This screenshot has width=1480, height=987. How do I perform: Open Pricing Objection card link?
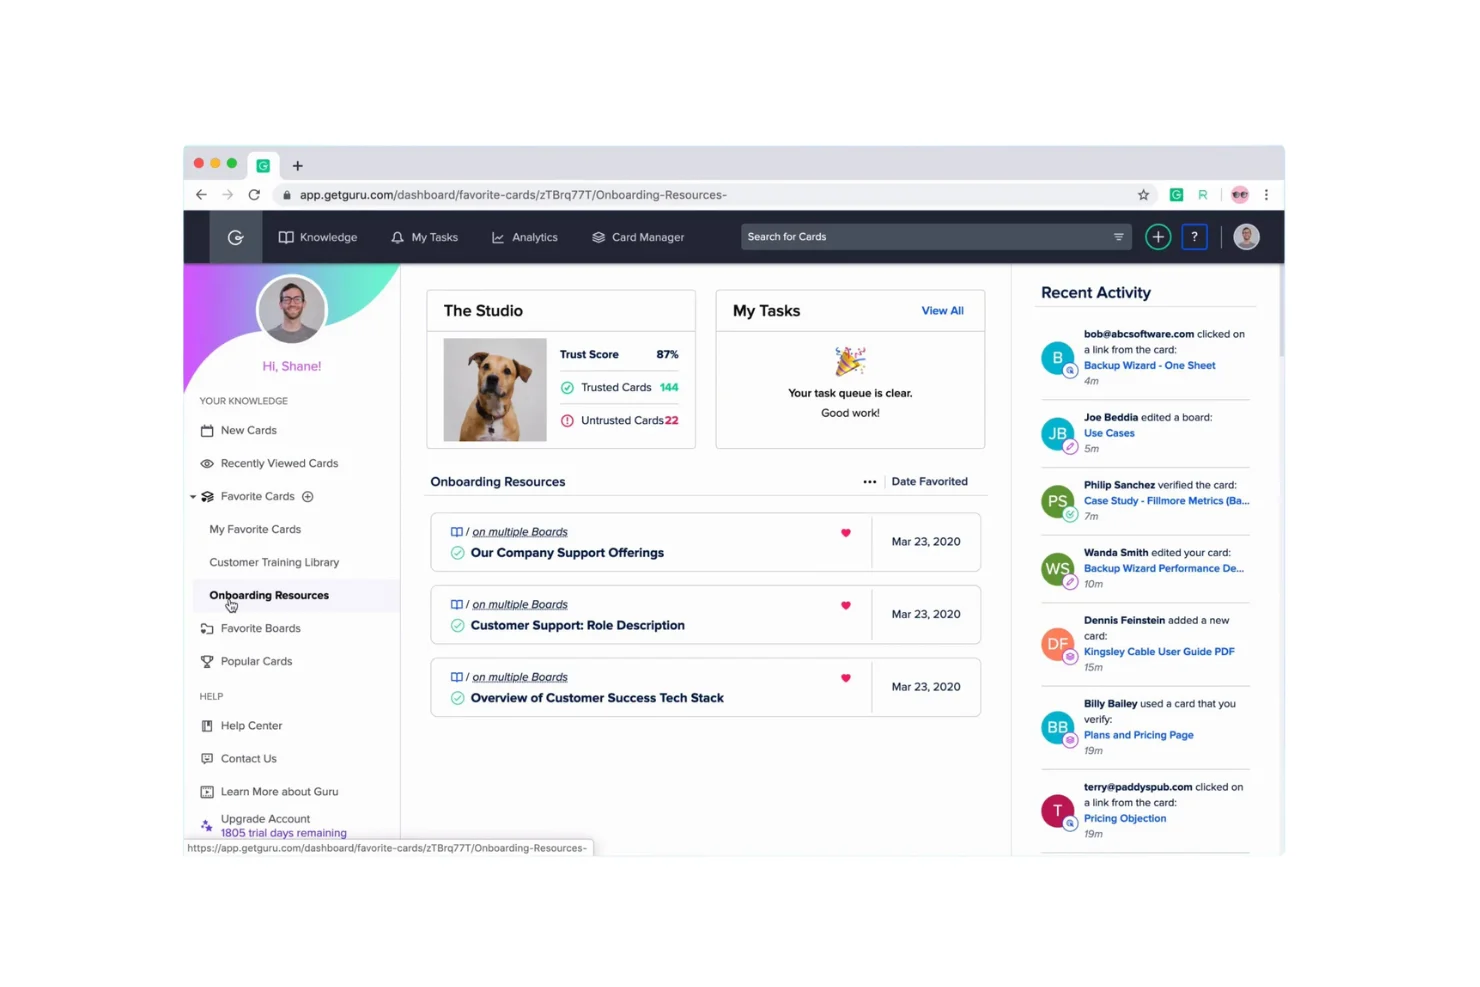click(x=1125, y=818)
